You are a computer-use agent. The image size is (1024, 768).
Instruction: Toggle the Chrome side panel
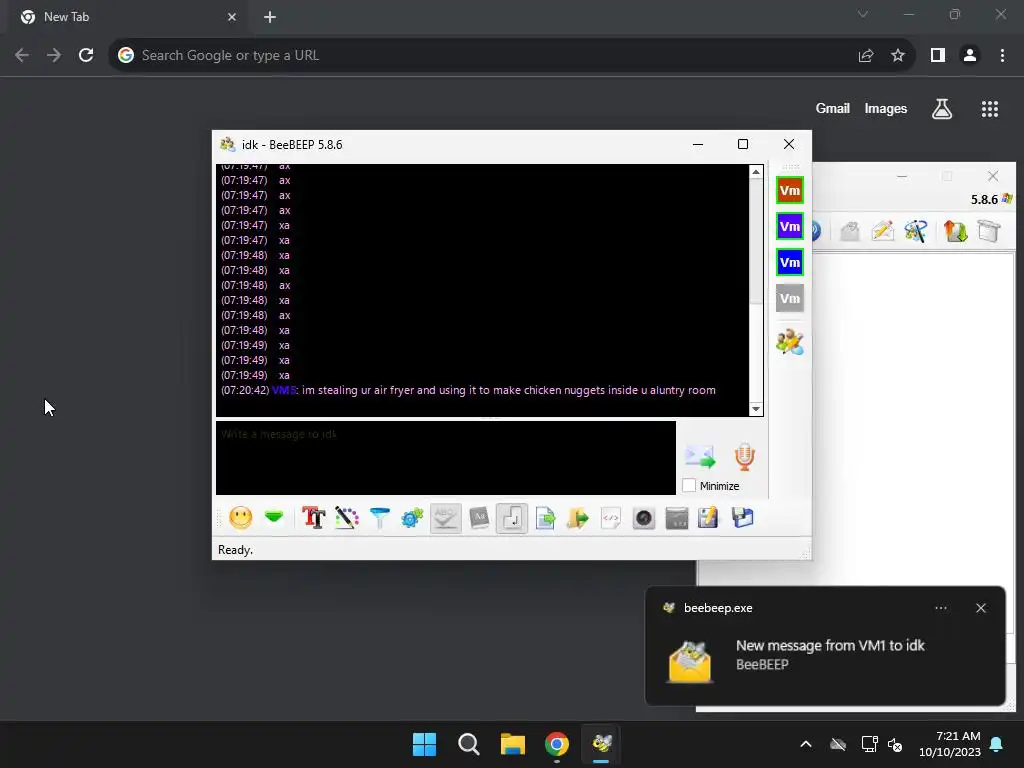938,56
